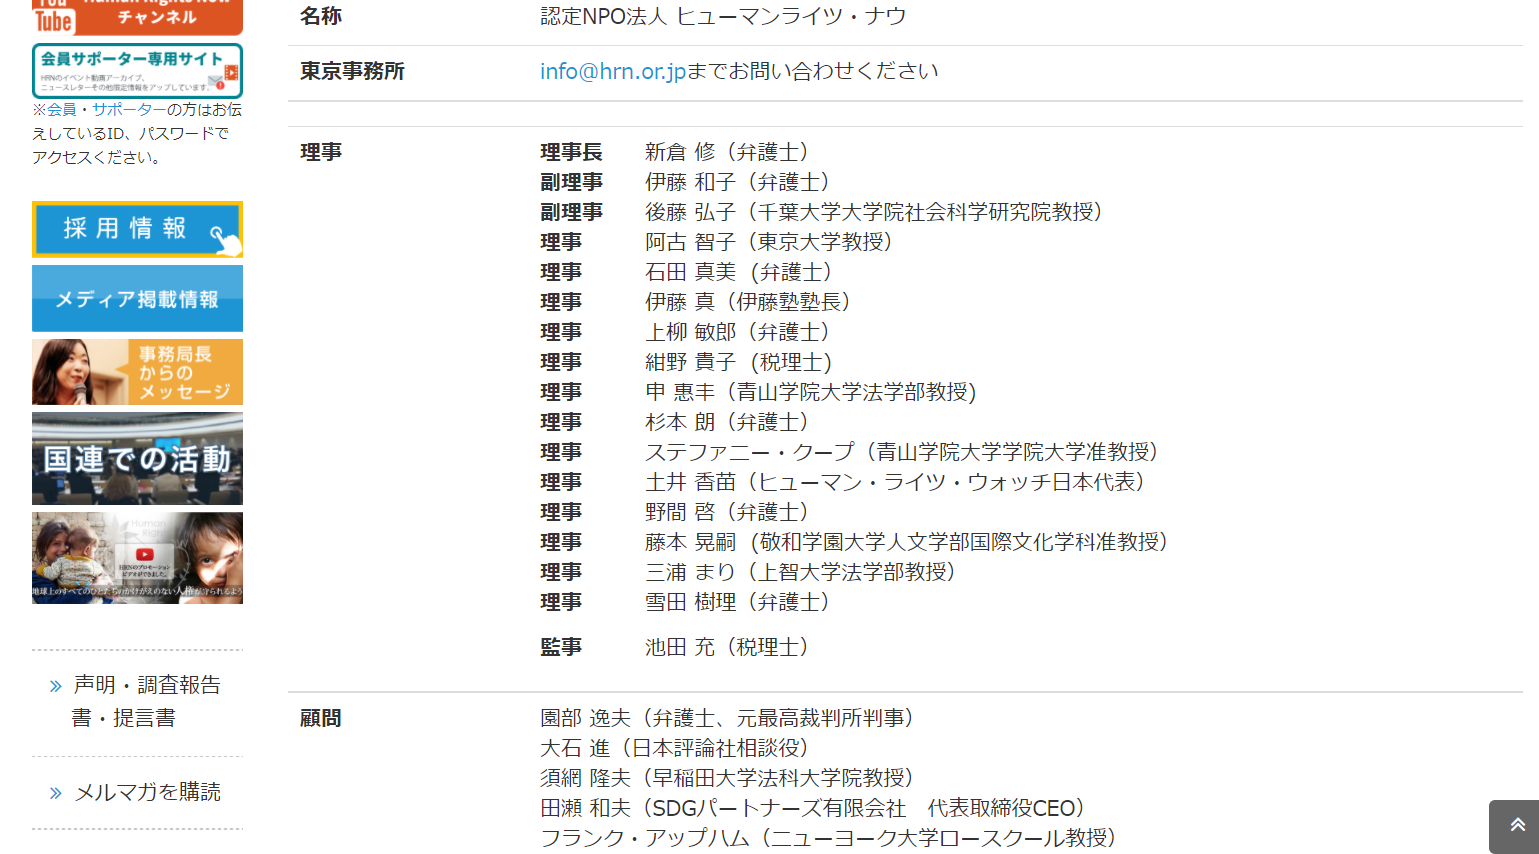Click 紺野 貴子（税理士）
1539x854 pixels.
(739, 362)
